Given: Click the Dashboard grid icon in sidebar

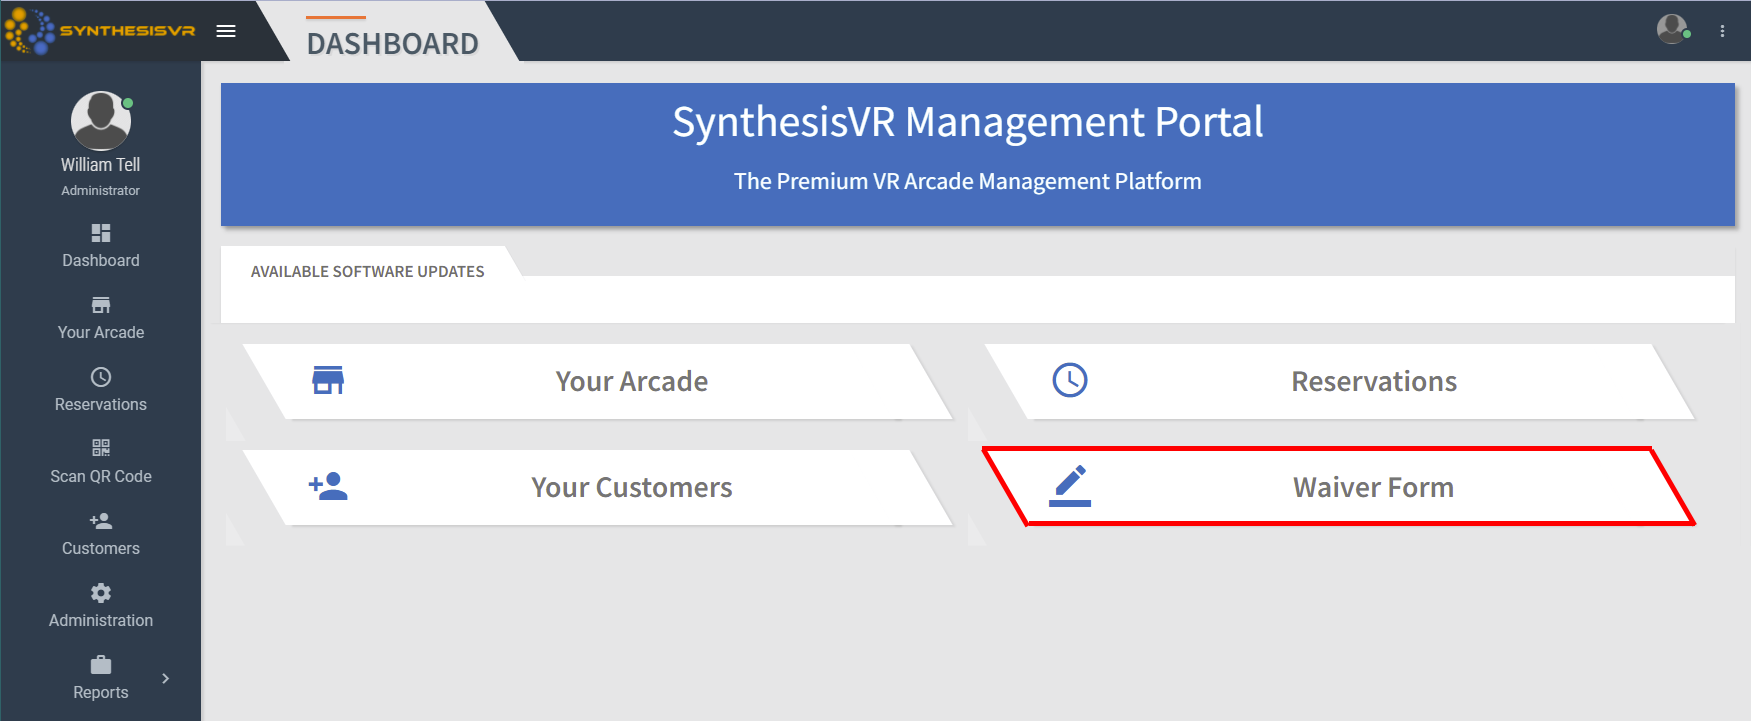Looking at the screenshot, I should pos(101,233).
